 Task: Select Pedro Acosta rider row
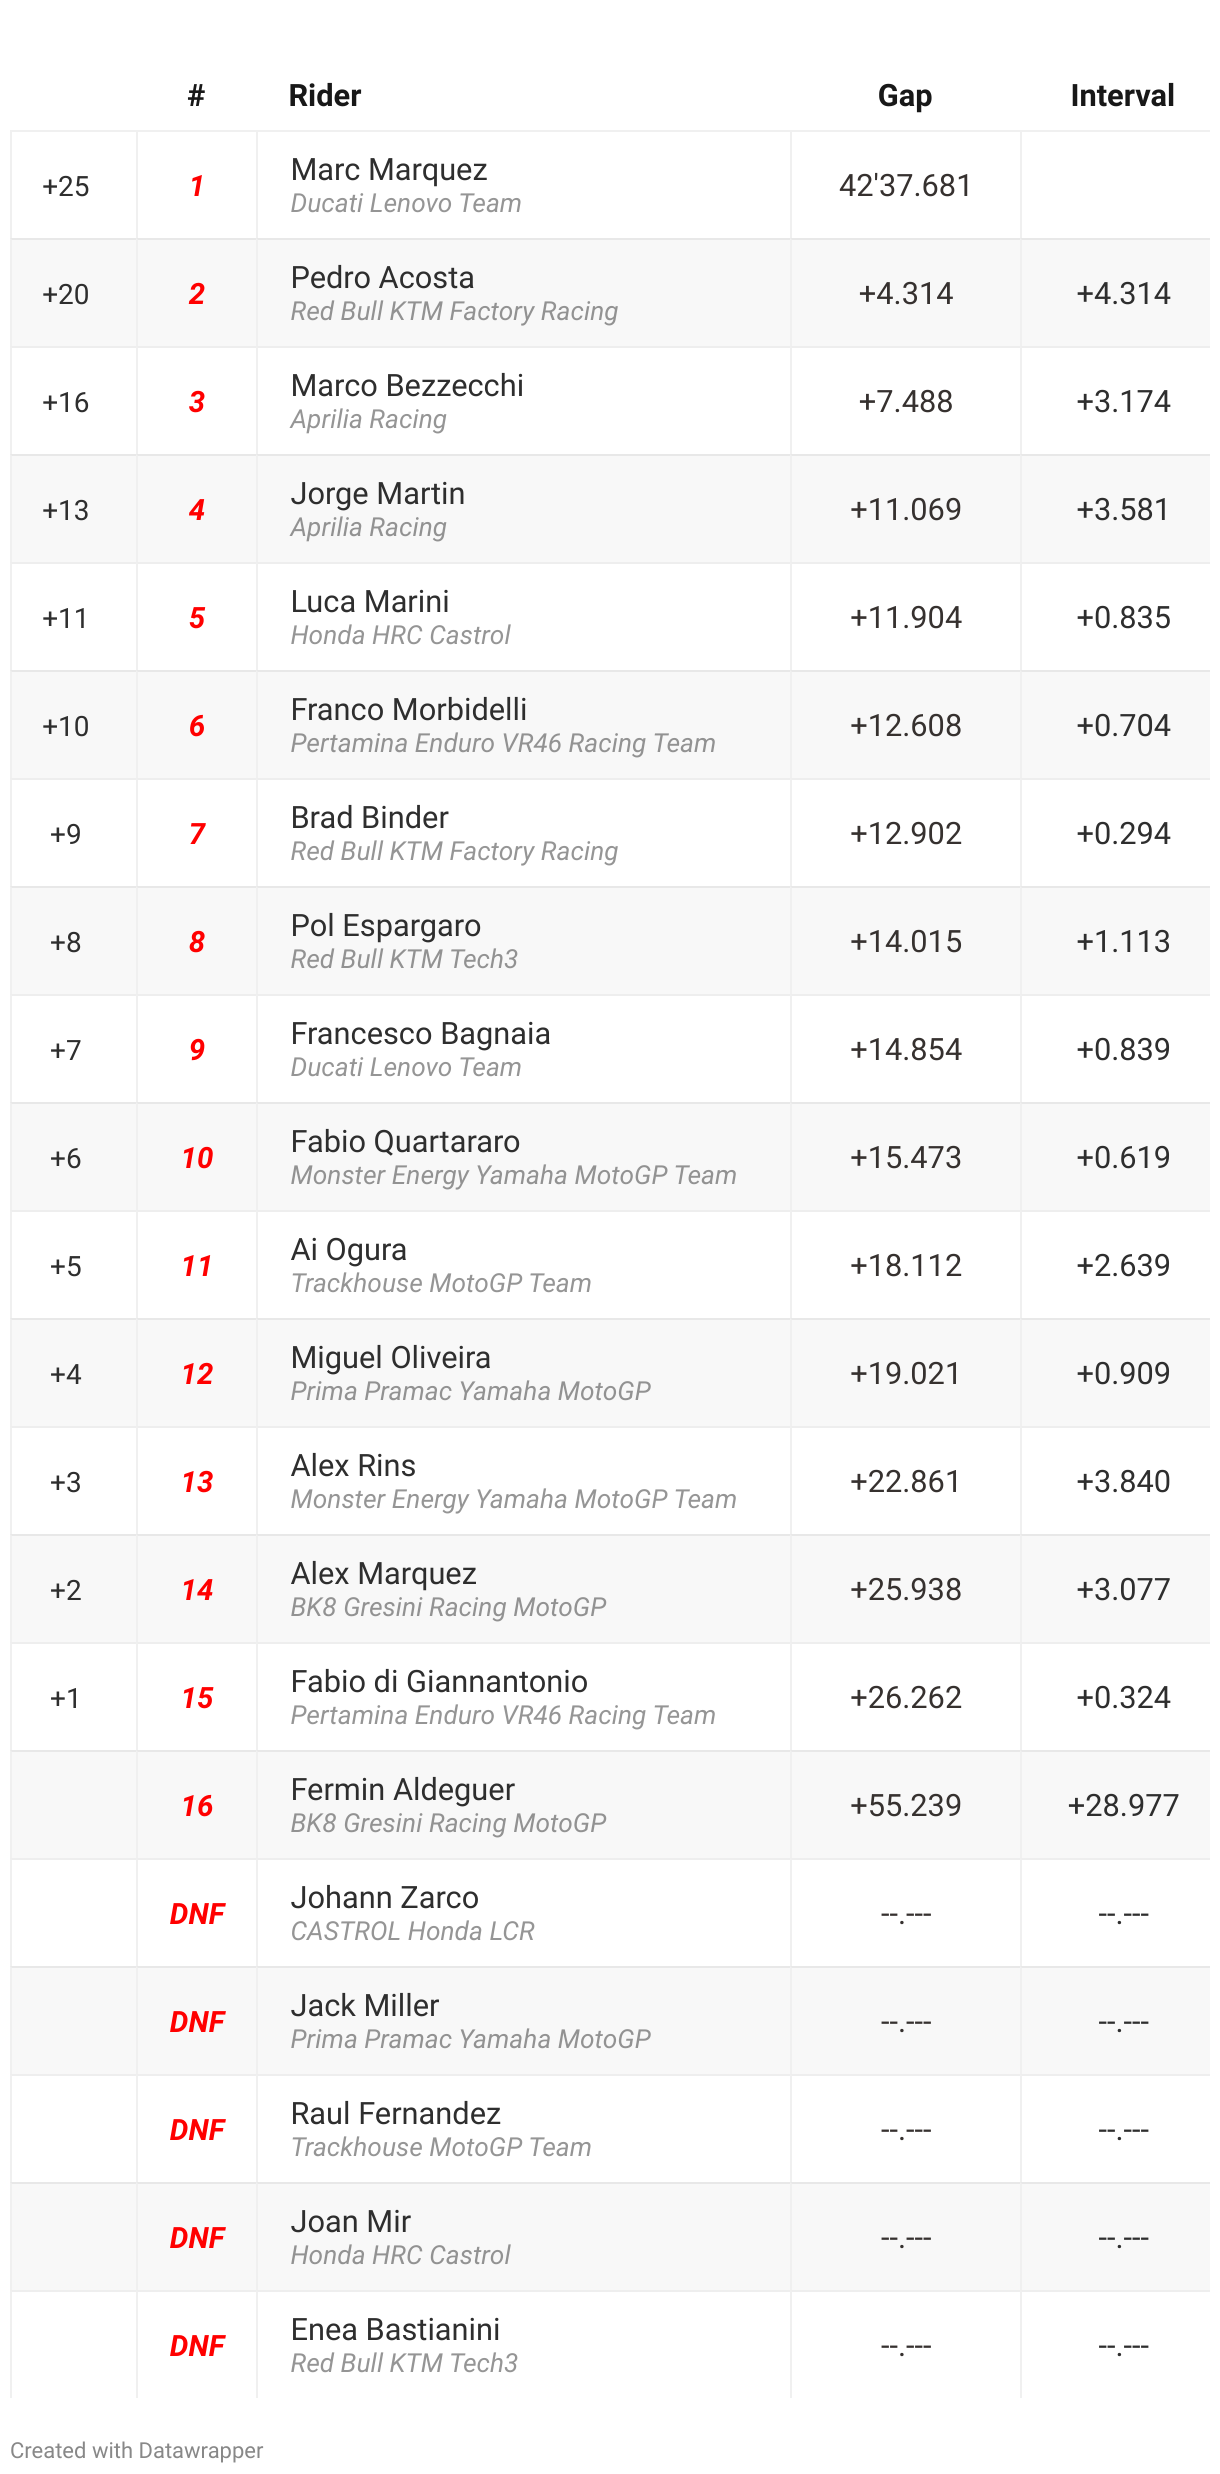point(610,293)
